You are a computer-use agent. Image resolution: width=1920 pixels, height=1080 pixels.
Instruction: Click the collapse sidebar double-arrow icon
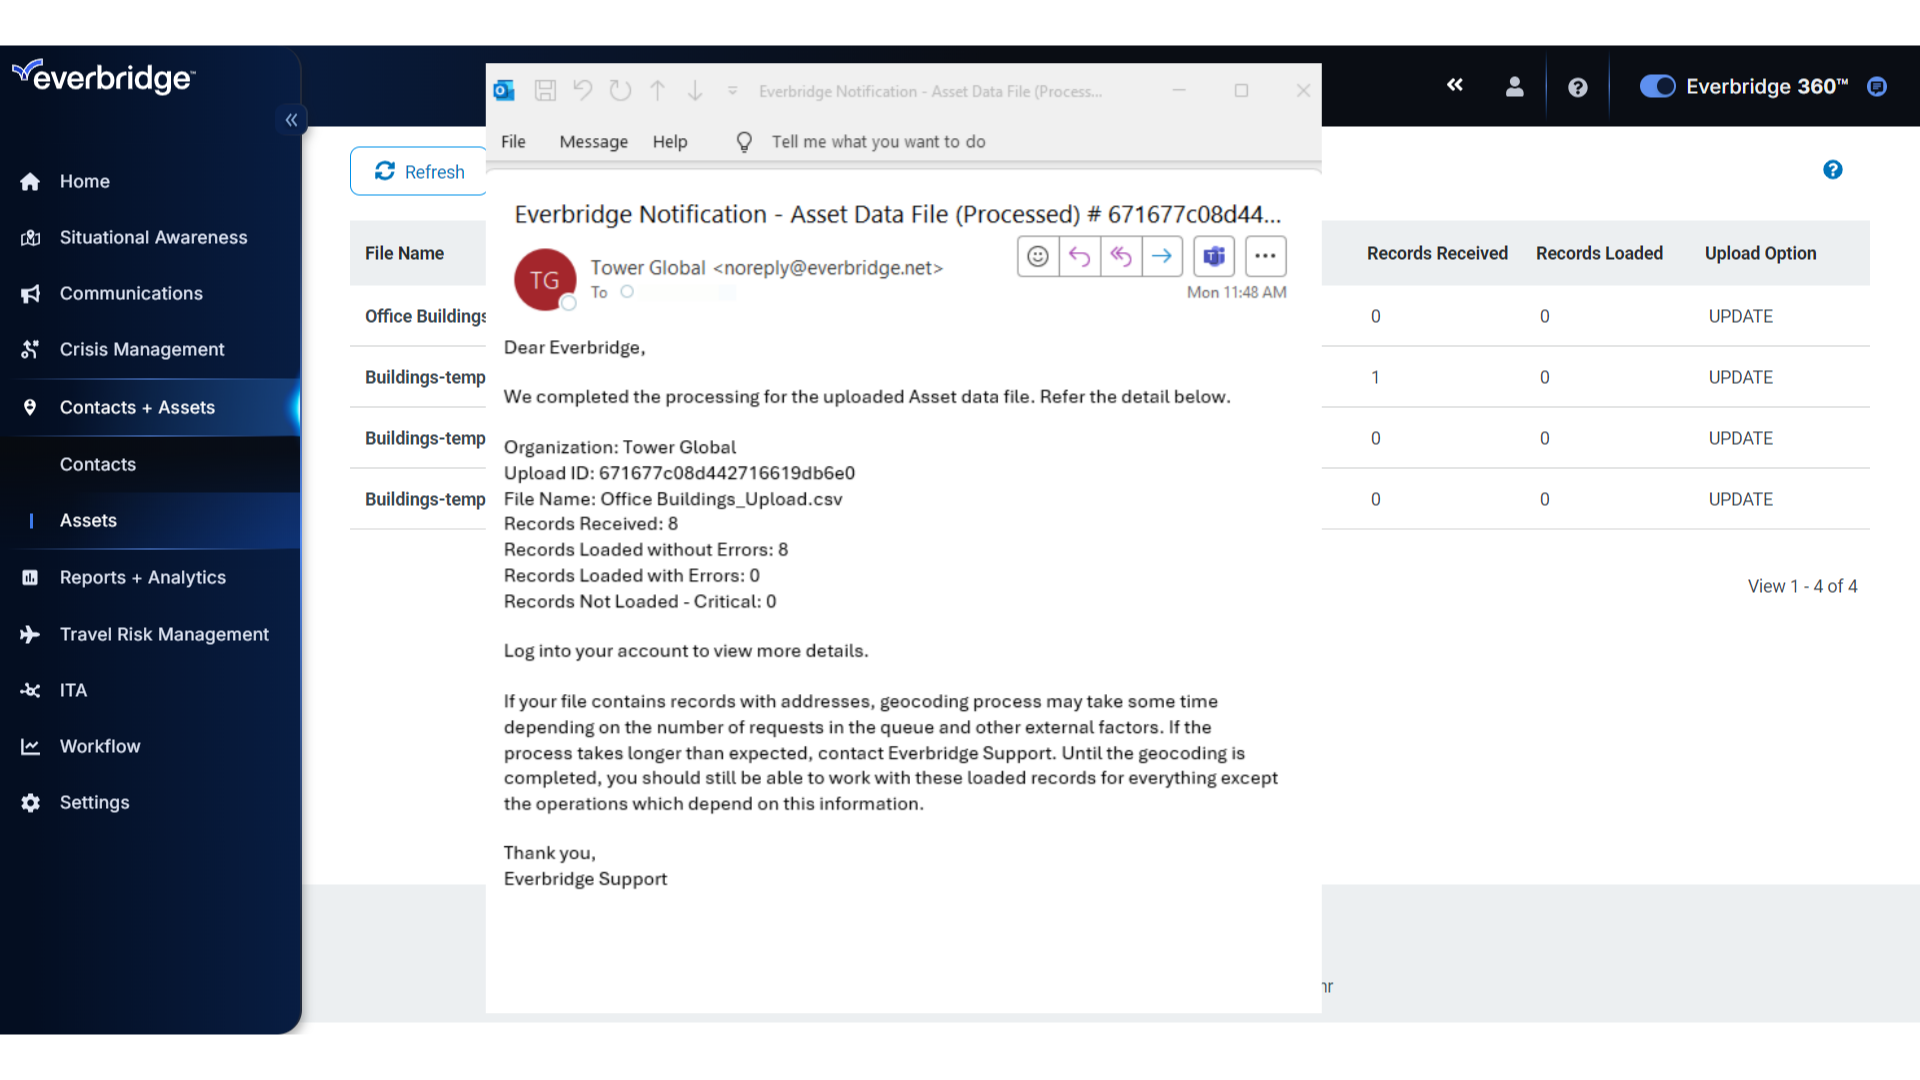(291, 120)
